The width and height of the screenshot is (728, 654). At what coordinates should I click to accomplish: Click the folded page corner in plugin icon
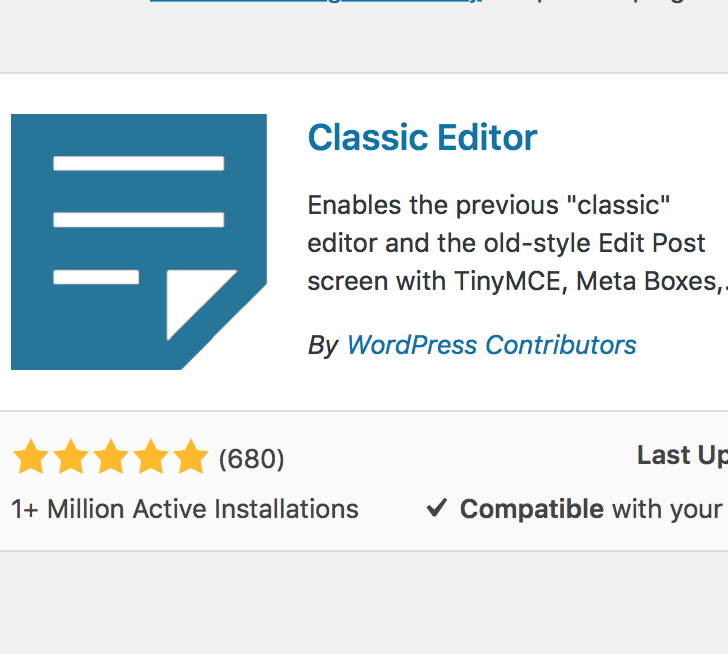pos(202,304)
